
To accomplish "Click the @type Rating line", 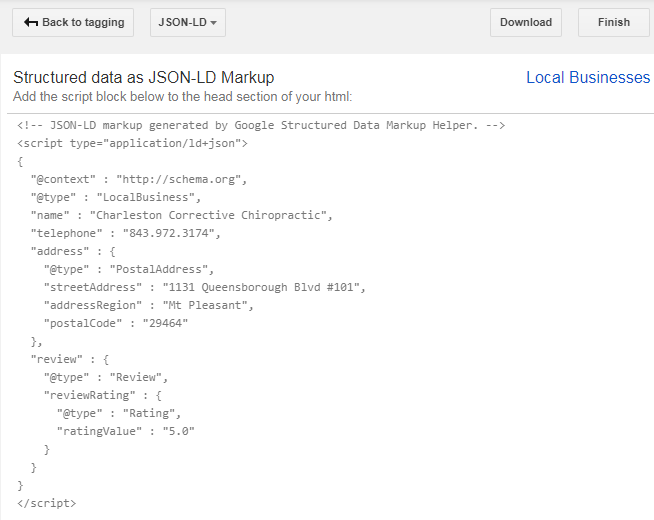I will (x=119, y=413).
